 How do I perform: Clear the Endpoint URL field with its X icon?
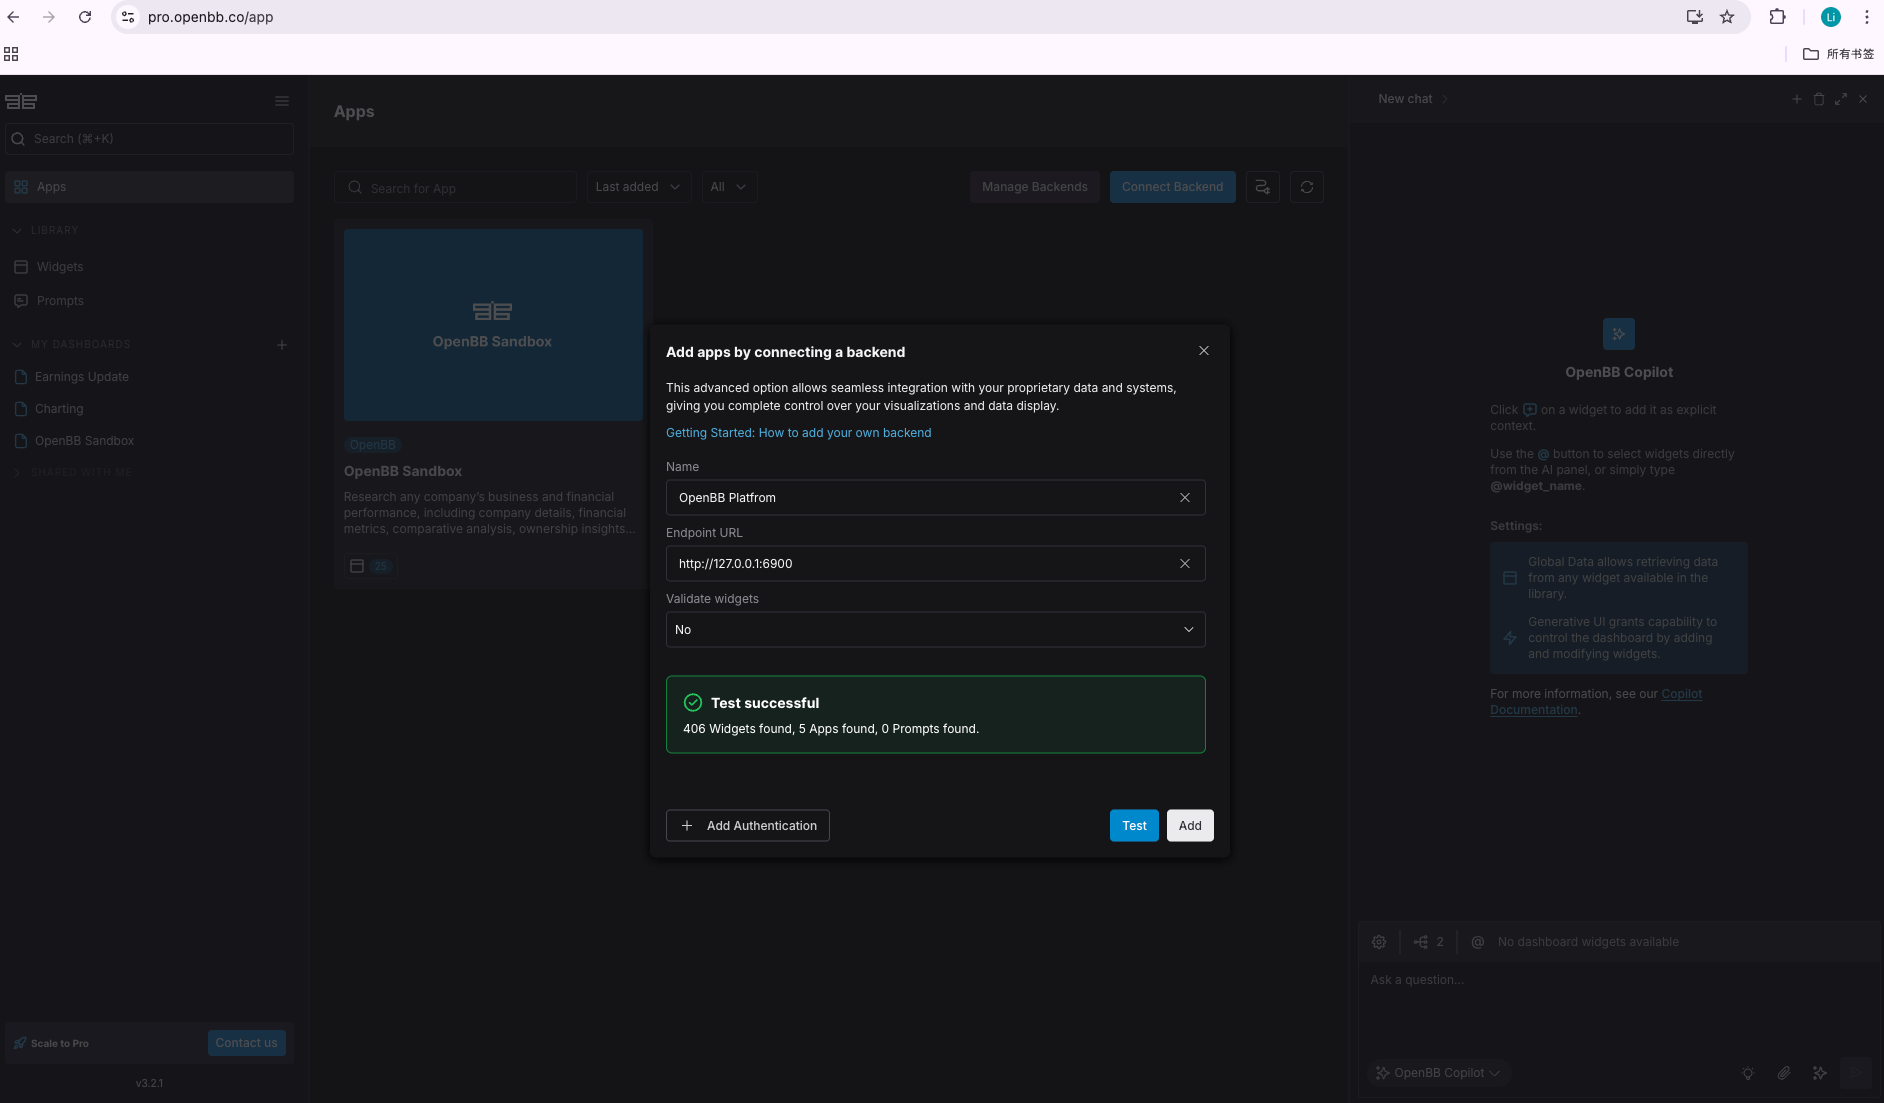tap(1184, 564)
